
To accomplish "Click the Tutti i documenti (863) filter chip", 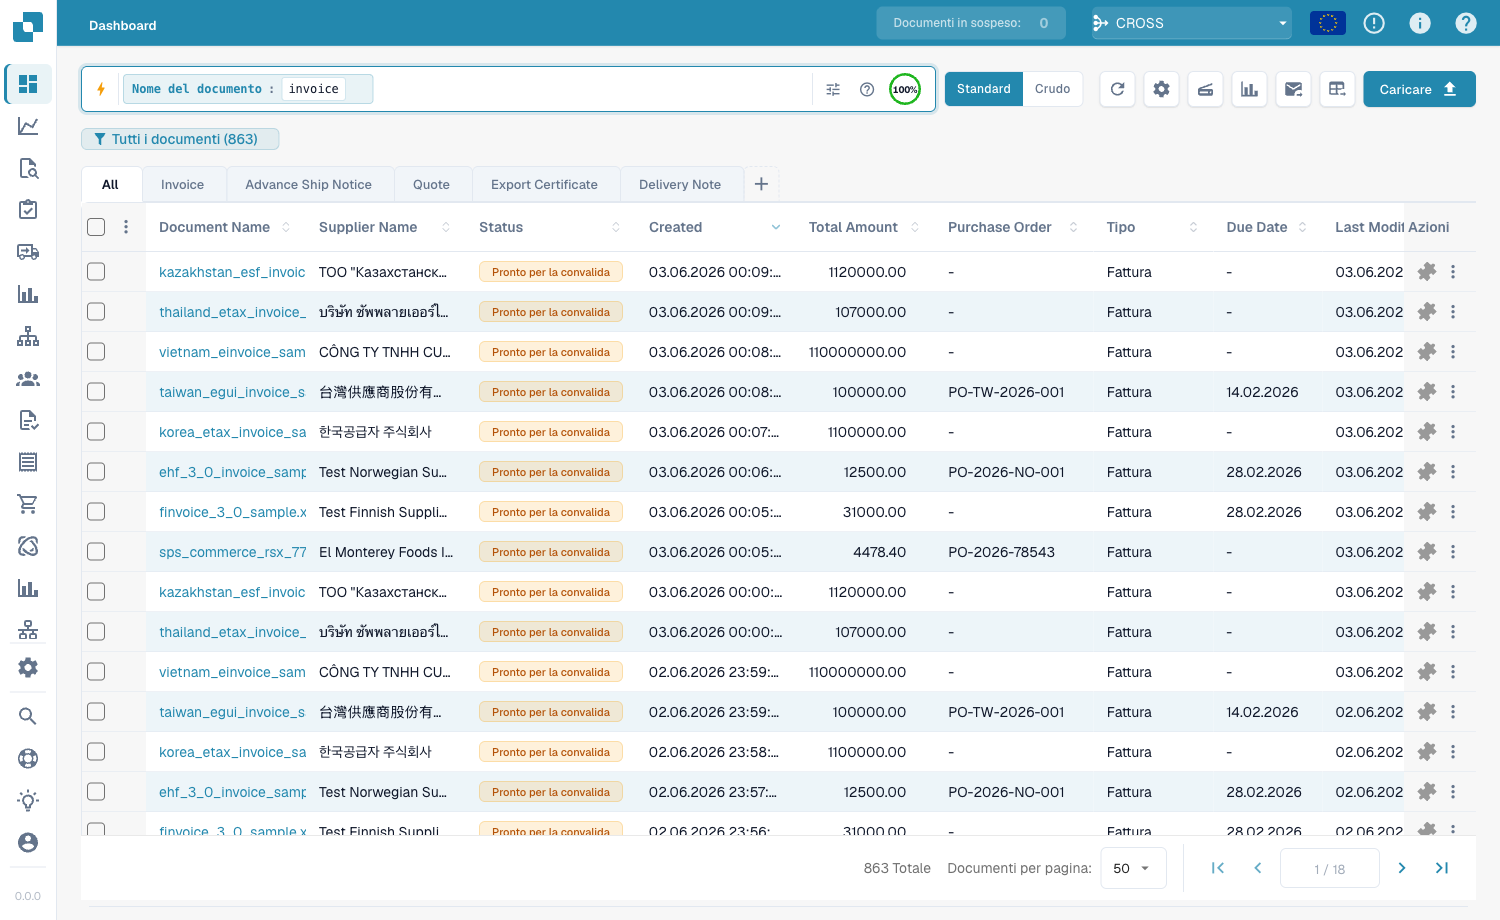I will tap(180, 139).
